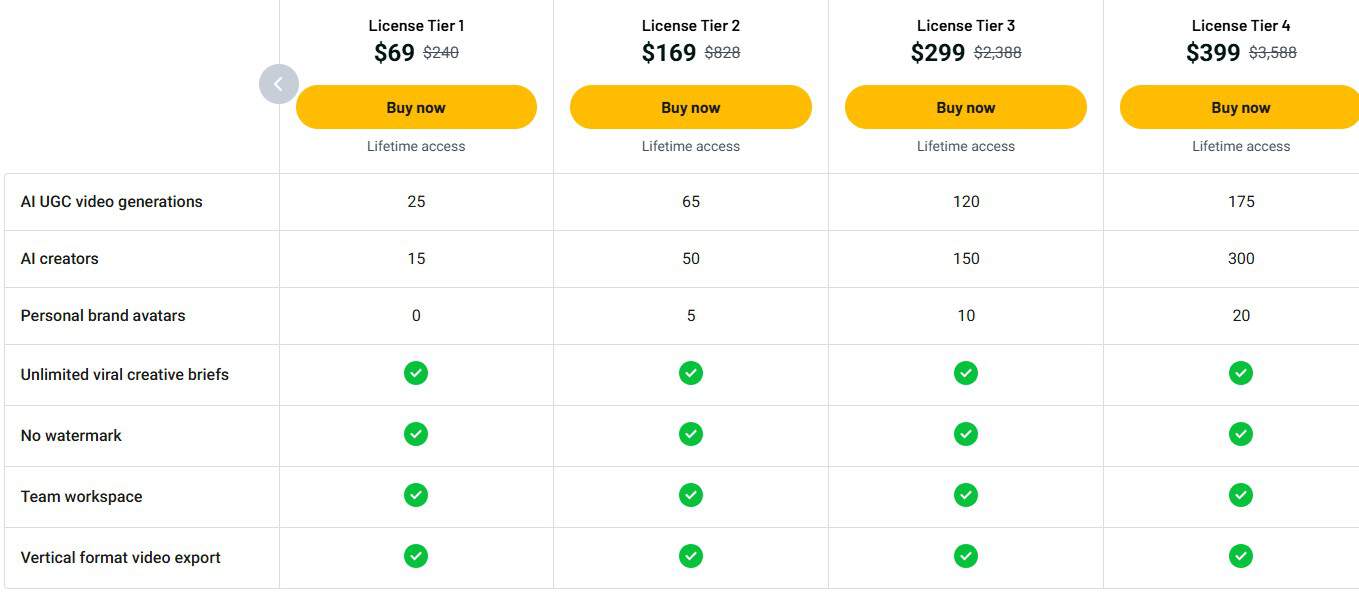This screenshot has height=594, width=1359.
Task: Click the No watermark checkmark under License Tier 1
Action: 415,434
